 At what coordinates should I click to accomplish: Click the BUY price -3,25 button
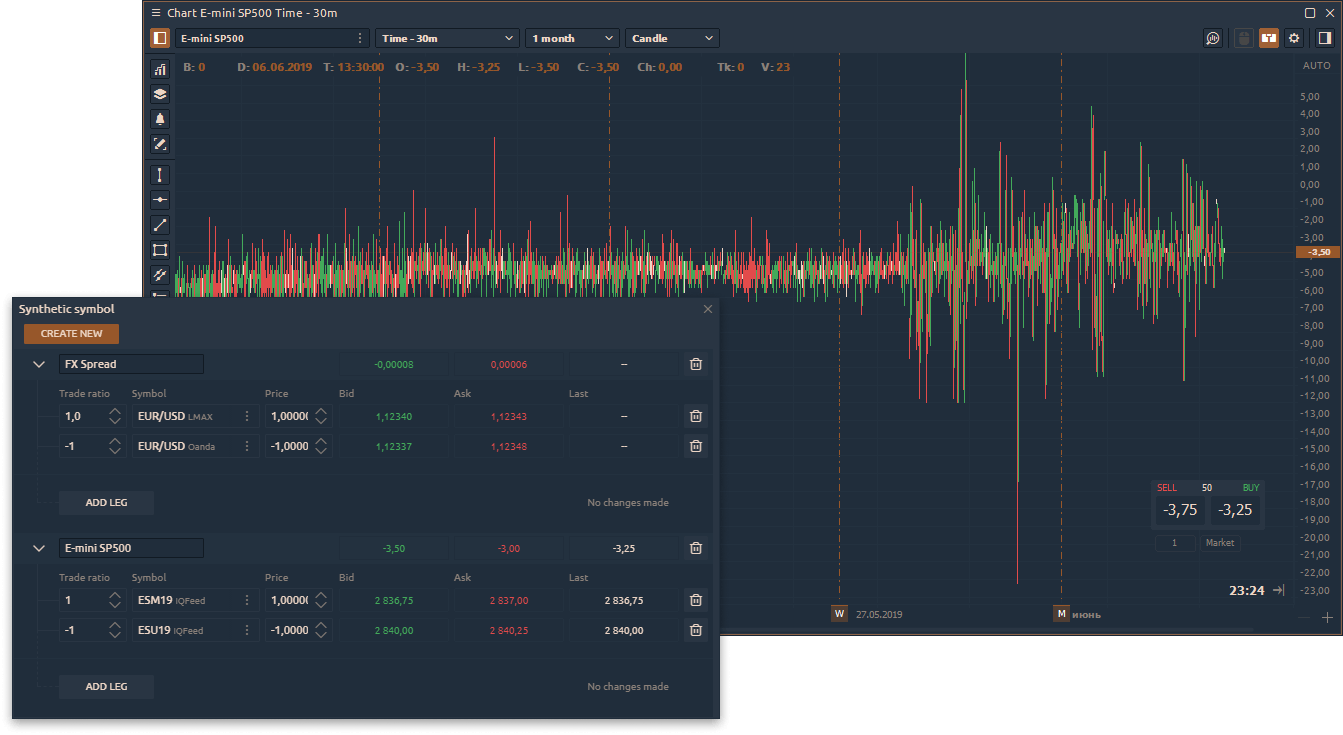click(x=1236, y=510)
